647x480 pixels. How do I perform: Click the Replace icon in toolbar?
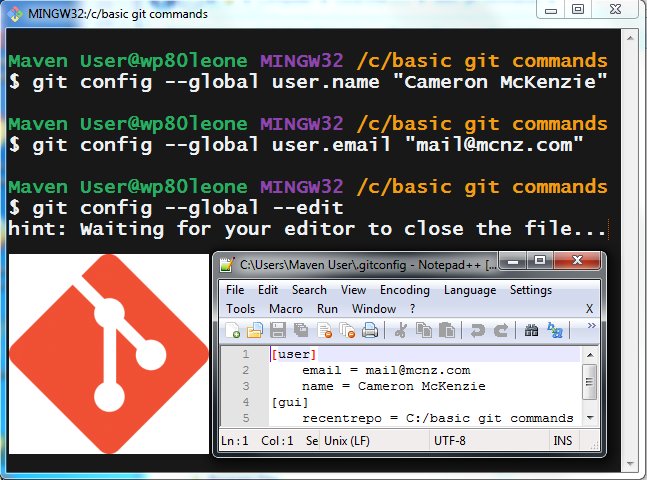555,331
